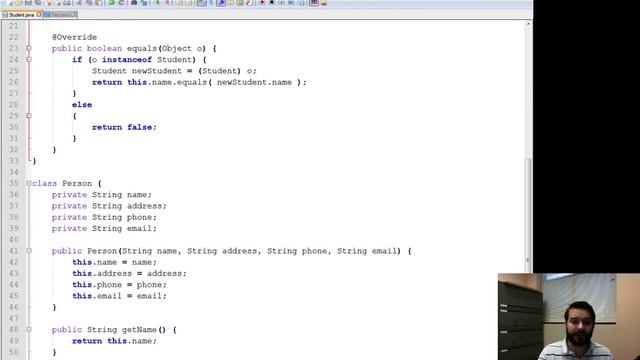The image size is (640, 360).
Task: Click 'newStudent.name' argument on line 26
Action: point(254,82)
